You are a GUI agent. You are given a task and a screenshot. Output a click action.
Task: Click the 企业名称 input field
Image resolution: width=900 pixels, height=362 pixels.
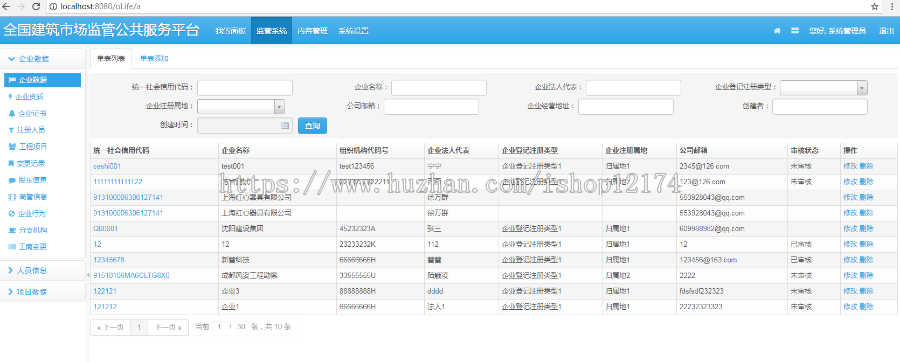439,88
